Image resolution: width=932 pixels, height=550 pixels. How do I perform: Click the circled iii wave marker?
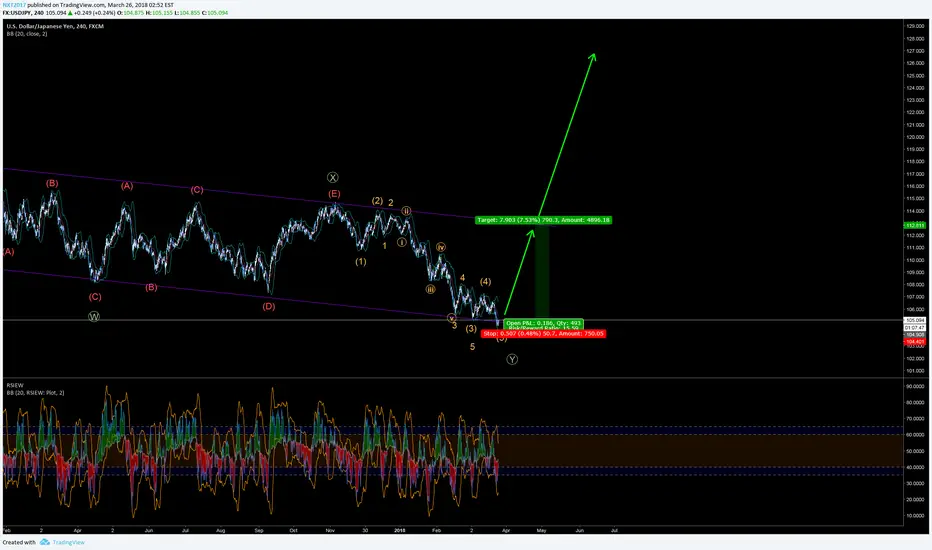point(430,289)
